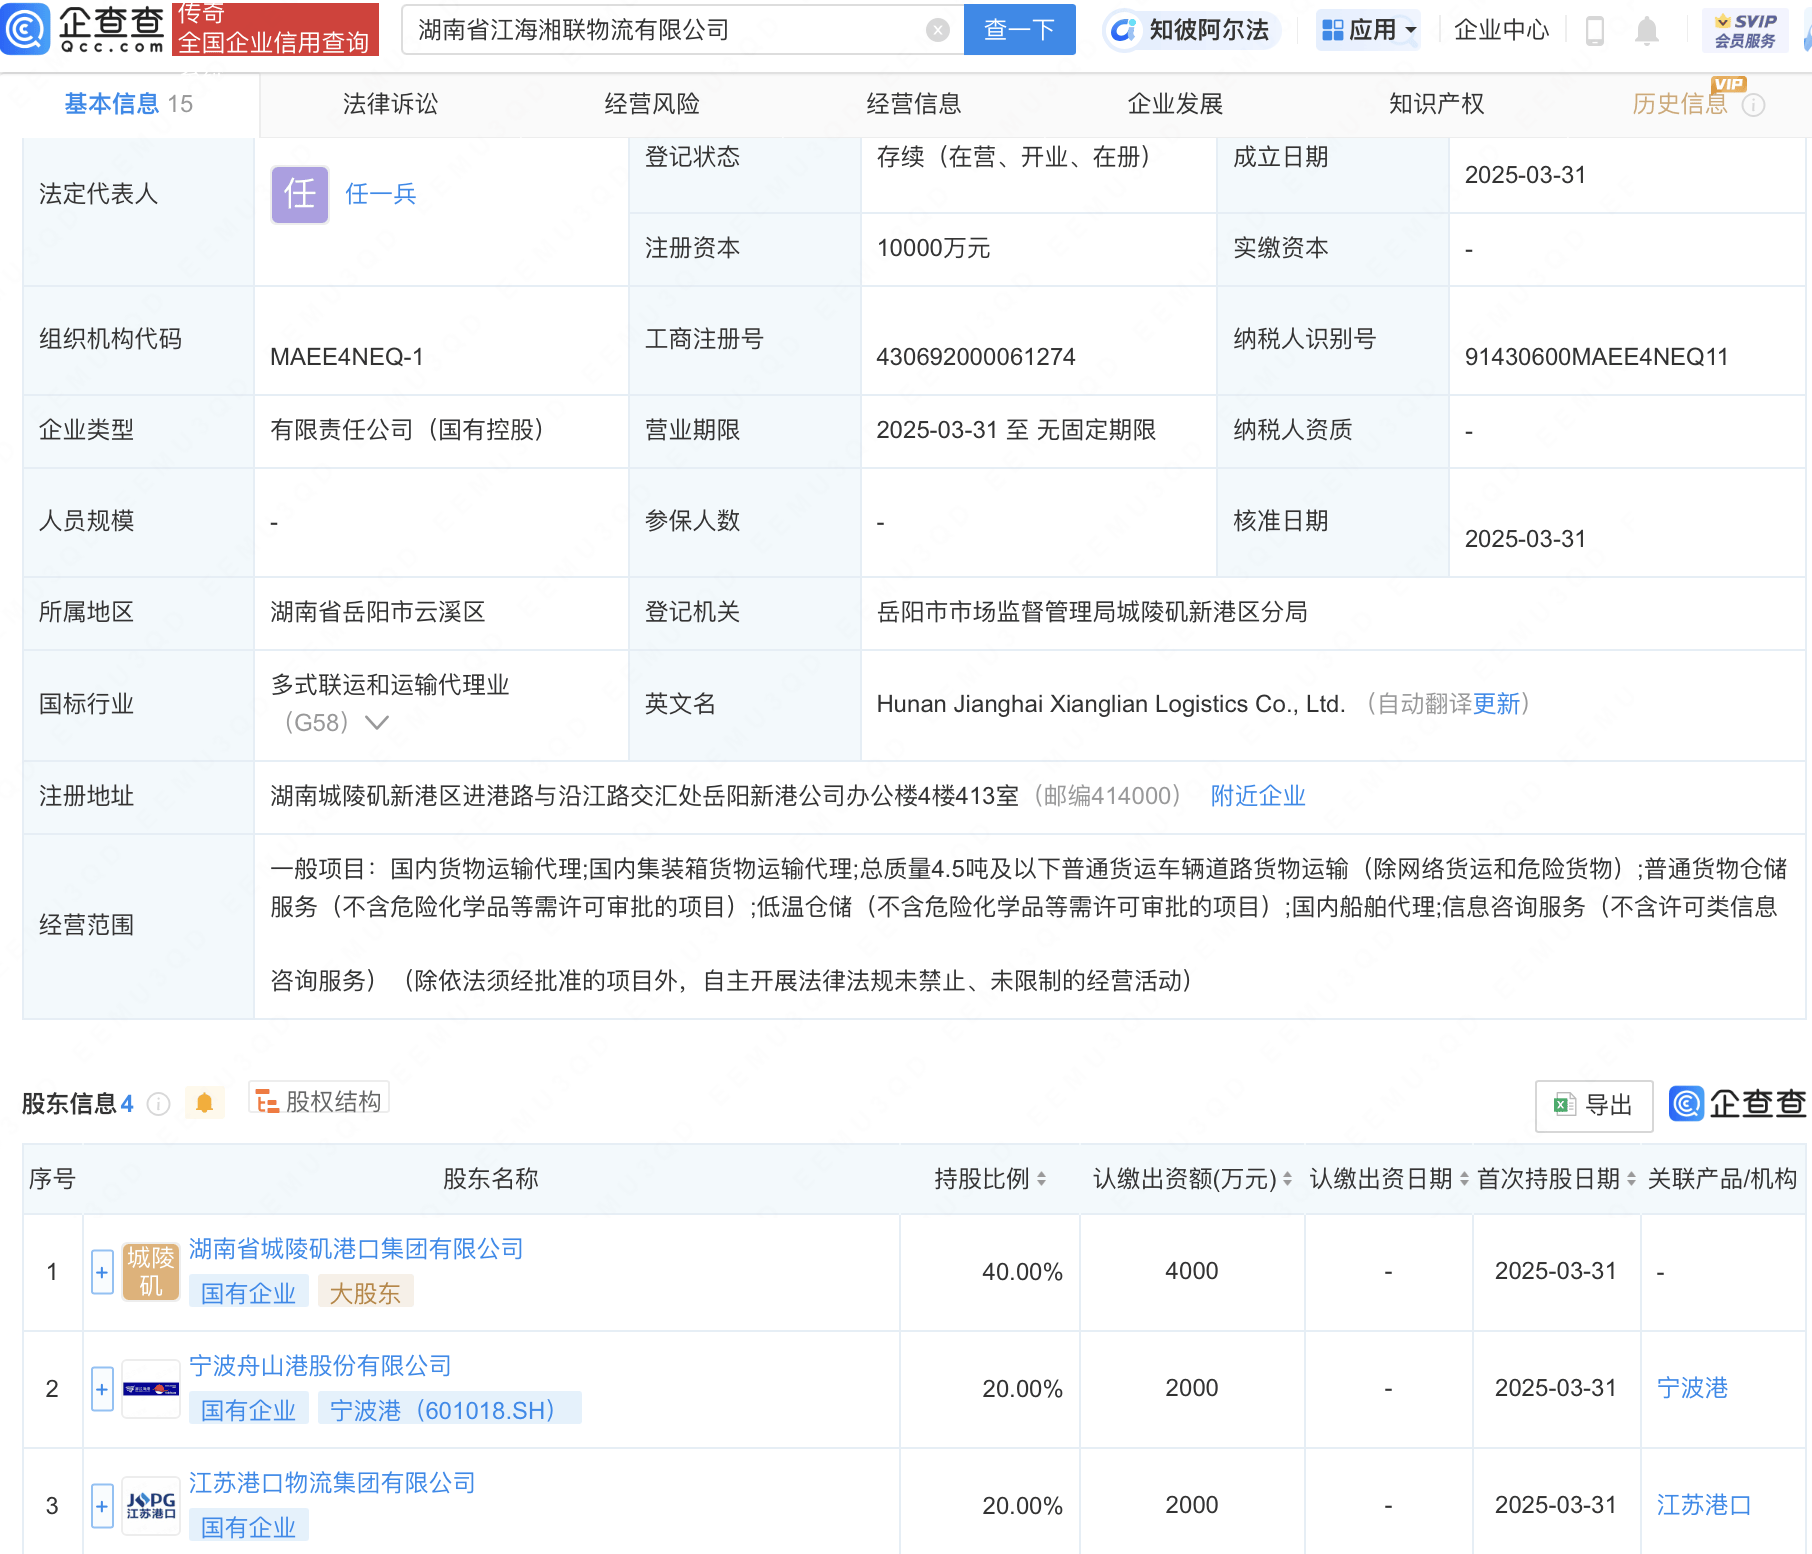
Task: Click 岳阳市市场监督管理局城陵矶新港区分局 registration authority text
Action: [1092, 612]
